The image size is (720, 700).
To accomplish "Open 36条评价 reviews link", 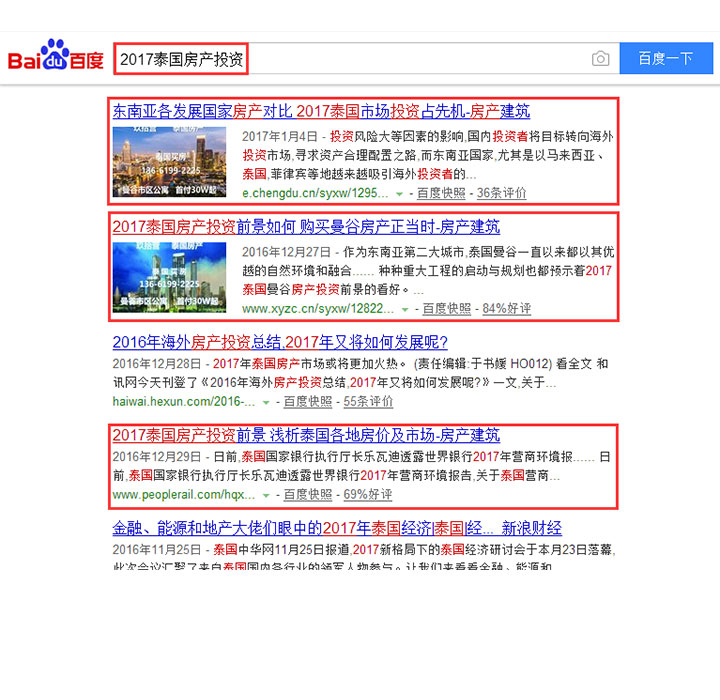I will tap(501, 193).
